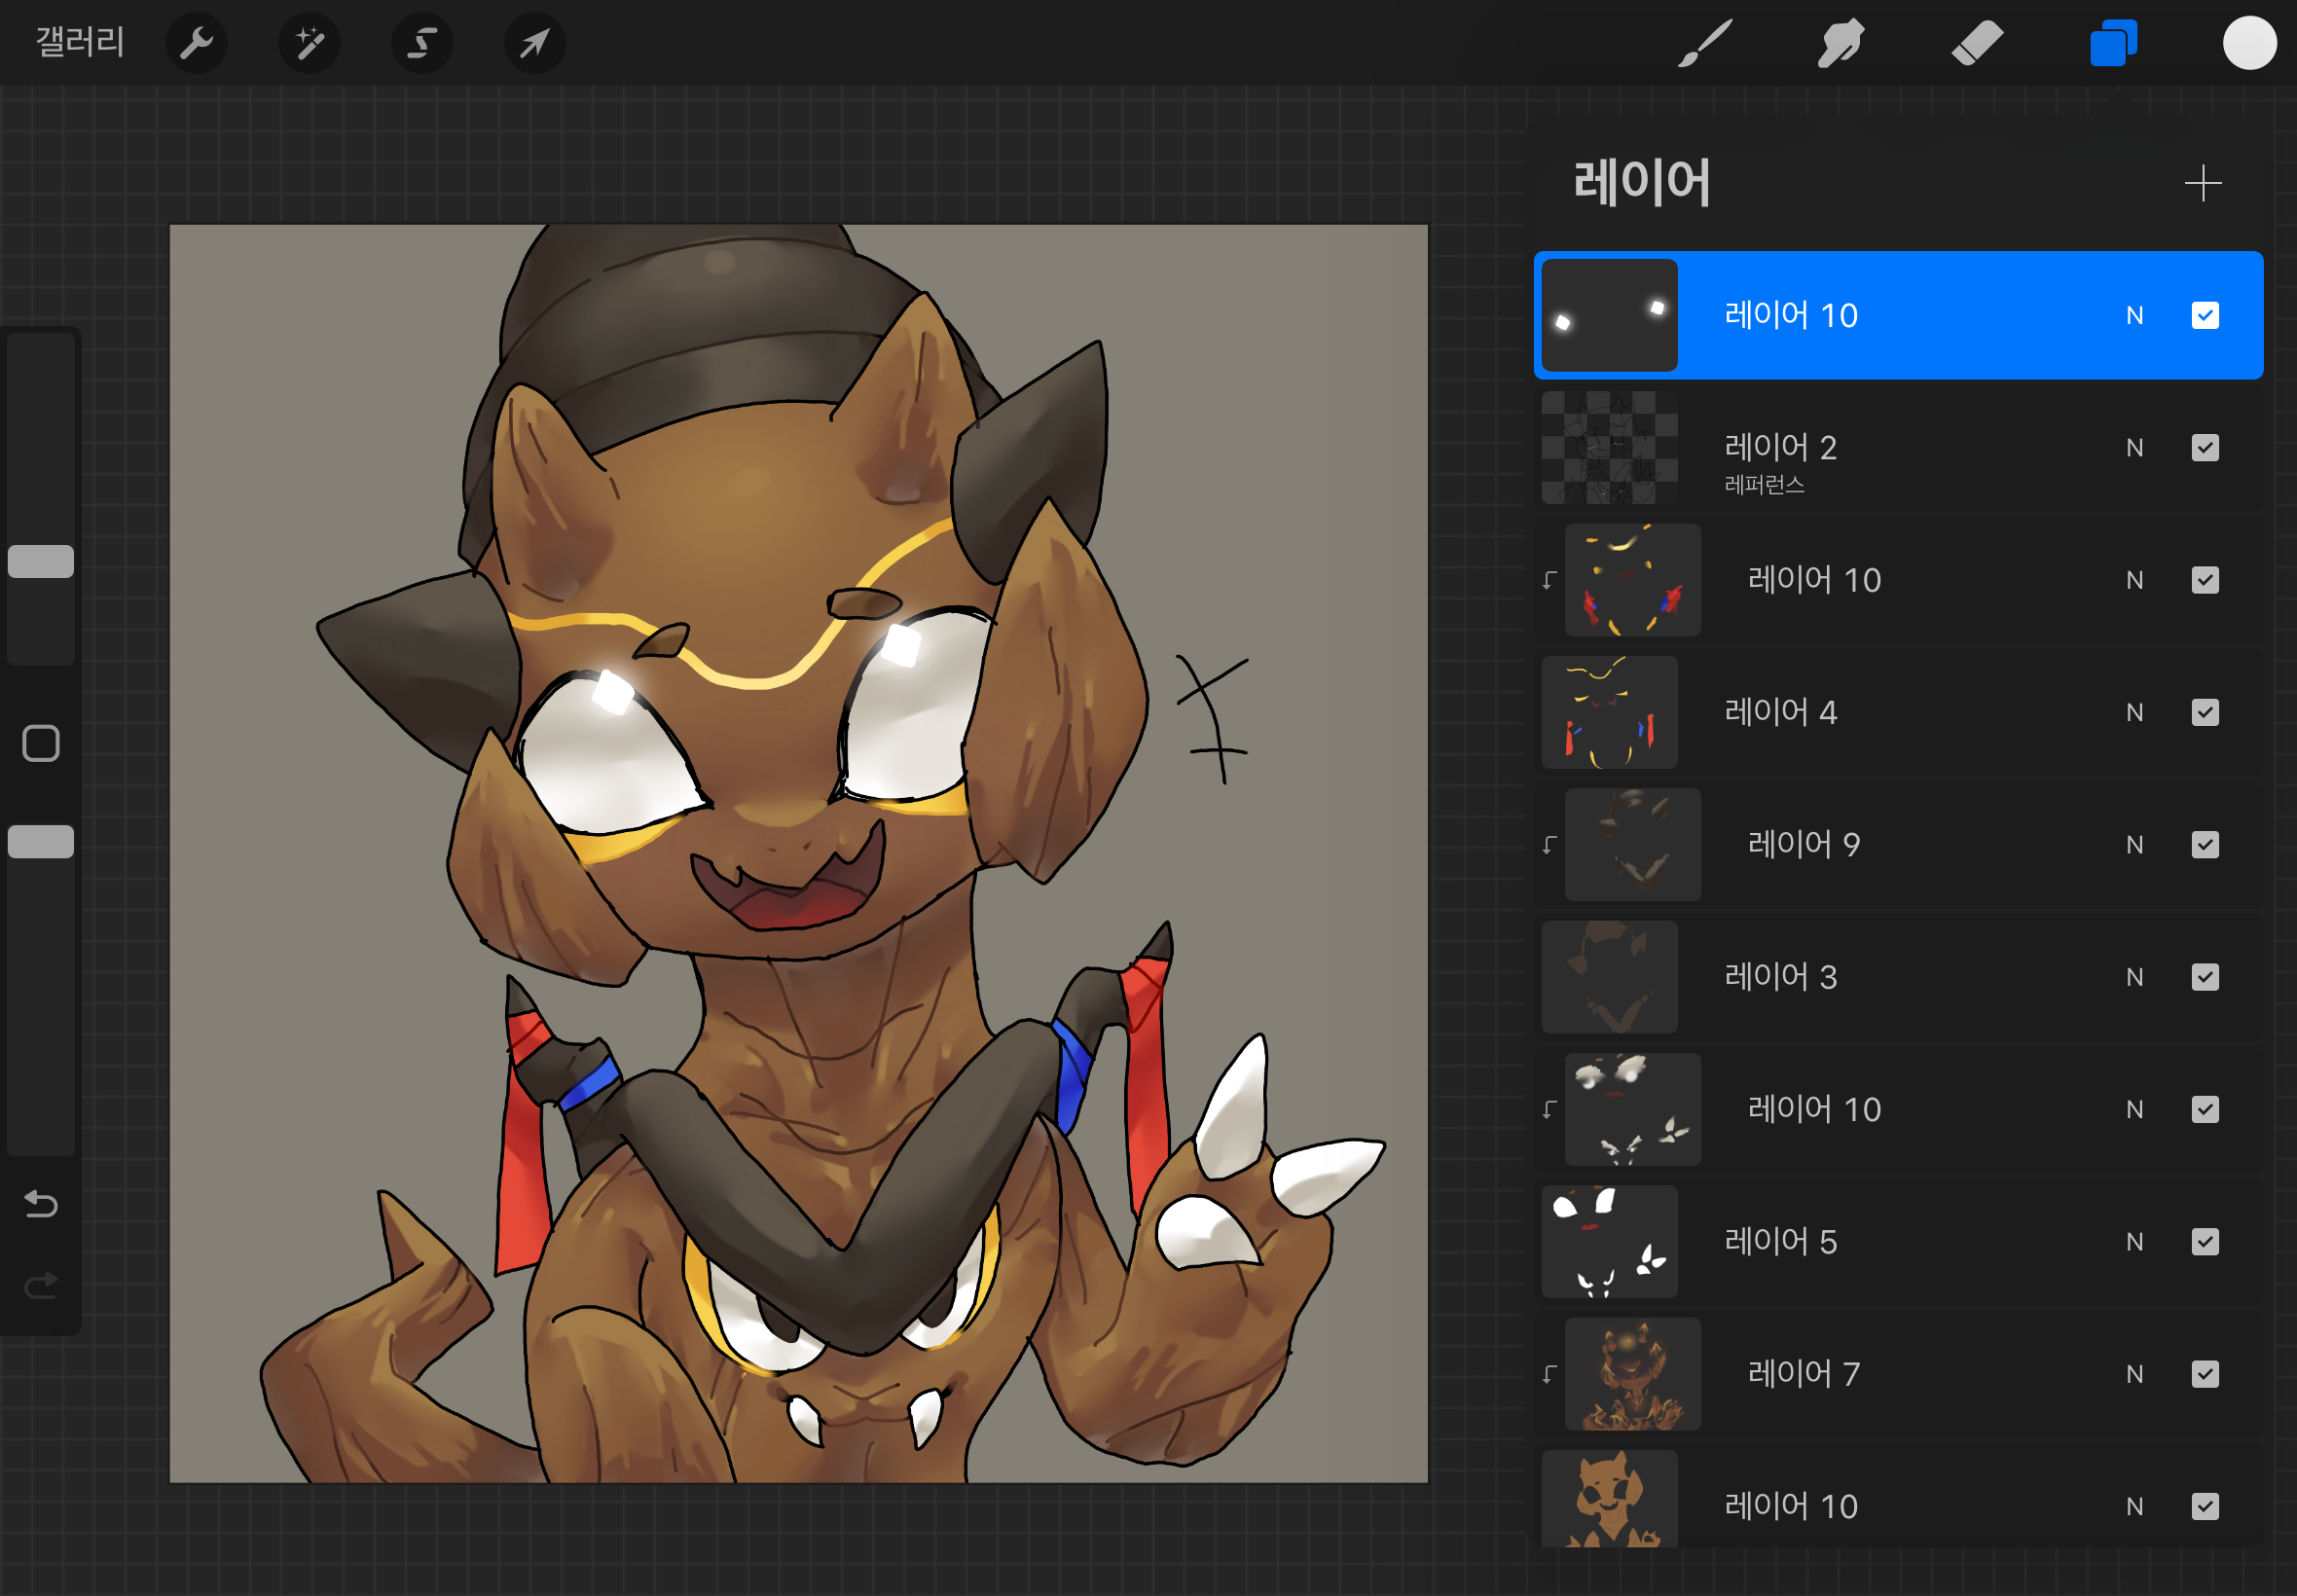Open the white color swatch picker
The height and width of the screenshot is (1596, 2297).
(2249, 43)
